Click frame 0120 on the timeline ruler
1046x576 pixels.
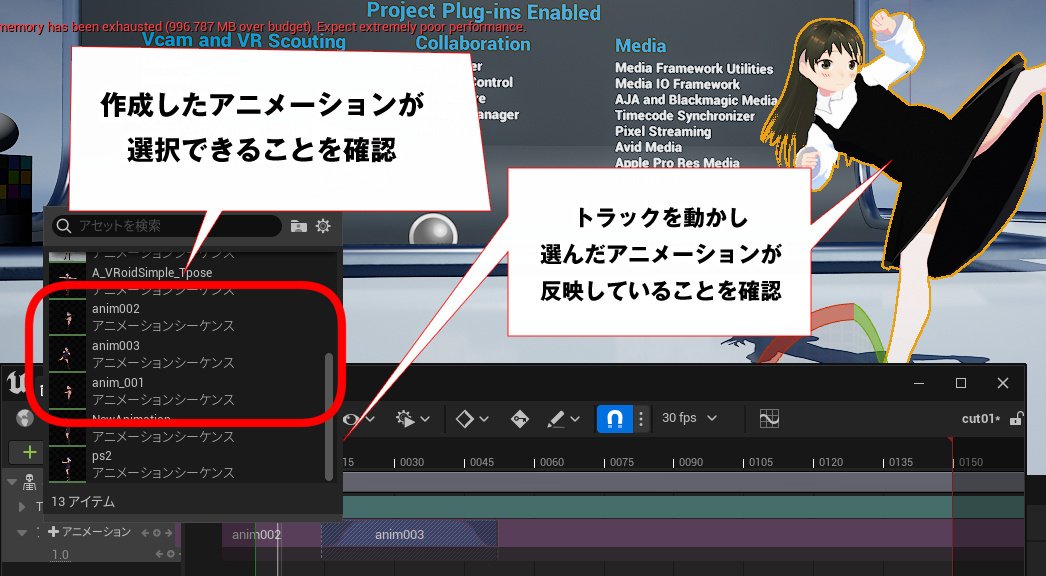(x=831, y=462)
